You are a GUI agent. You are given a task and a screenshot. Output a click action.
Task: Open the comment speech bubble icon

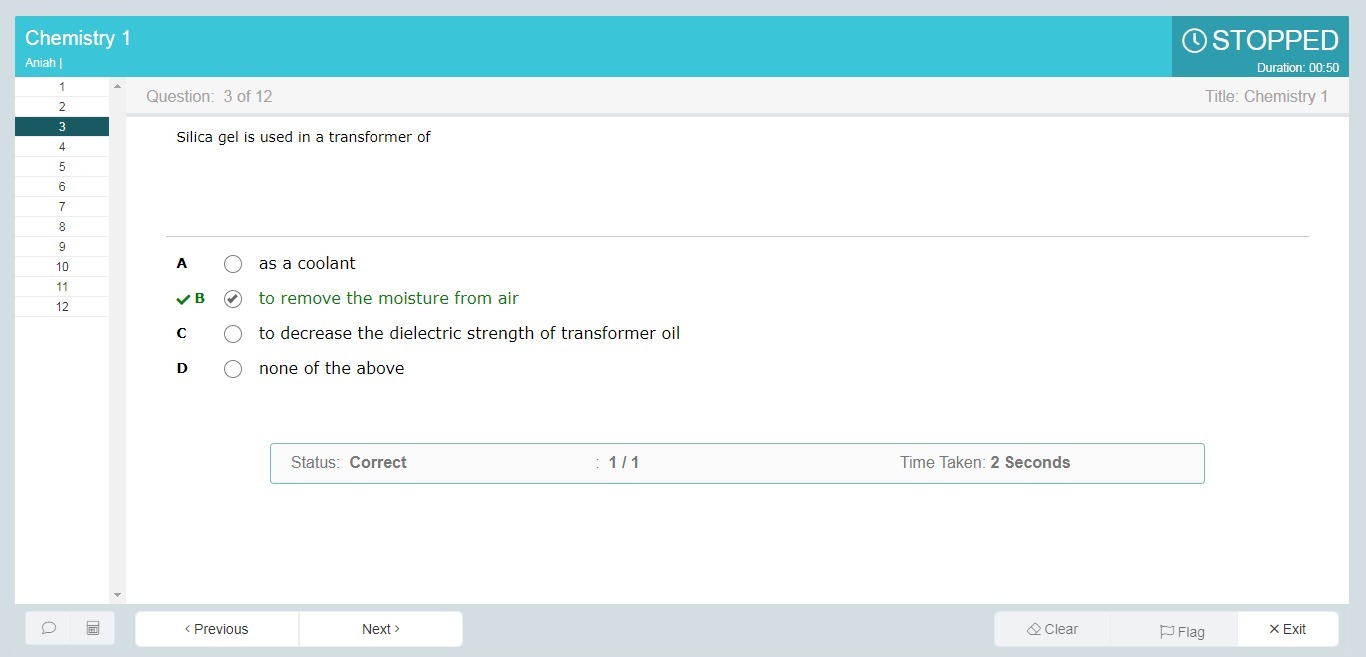click(48, 629)
